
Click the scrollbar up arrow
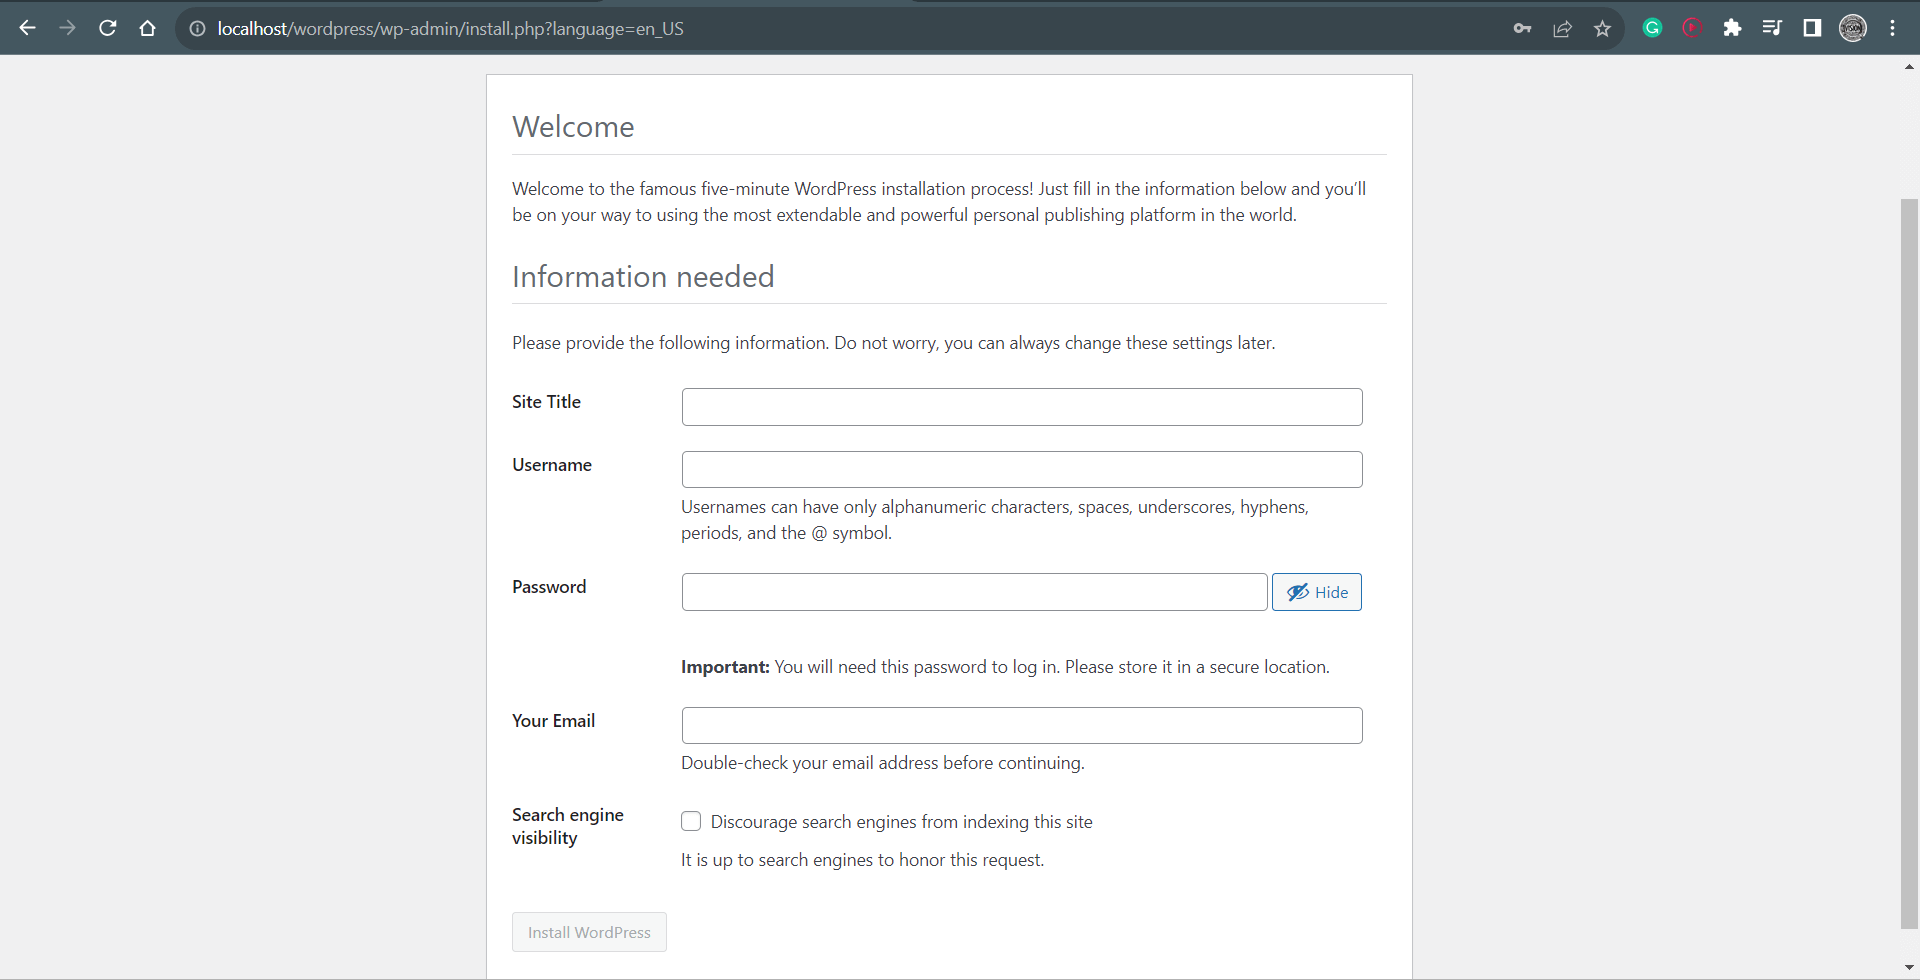point(1908,66)
